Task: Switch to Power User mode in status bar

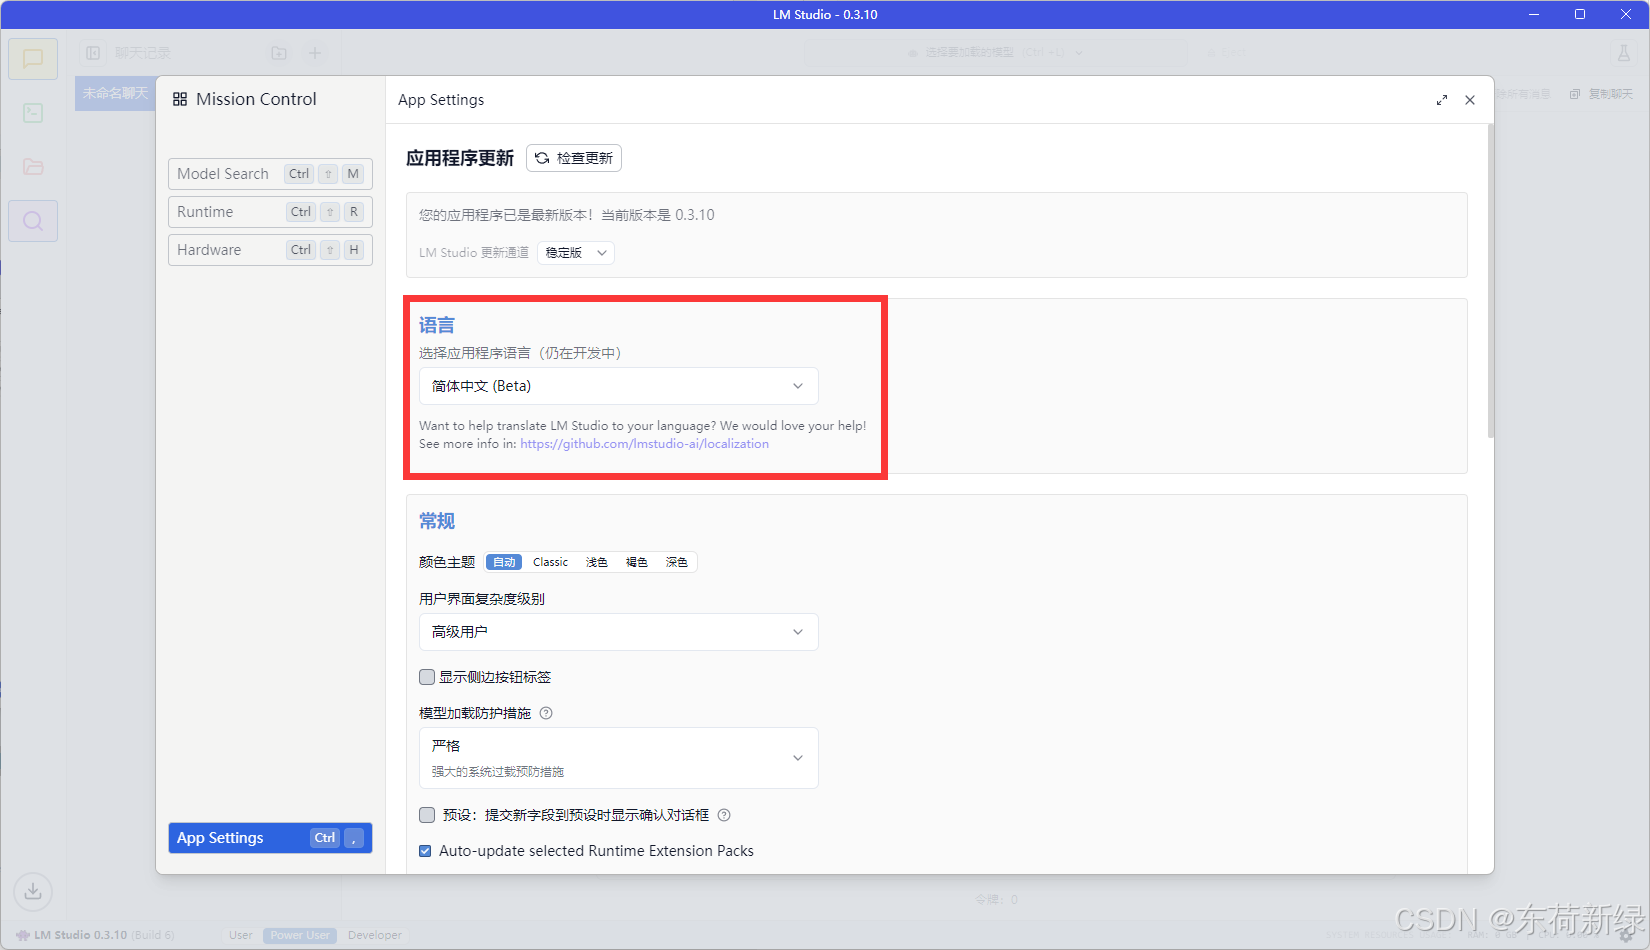Action: 300,935
